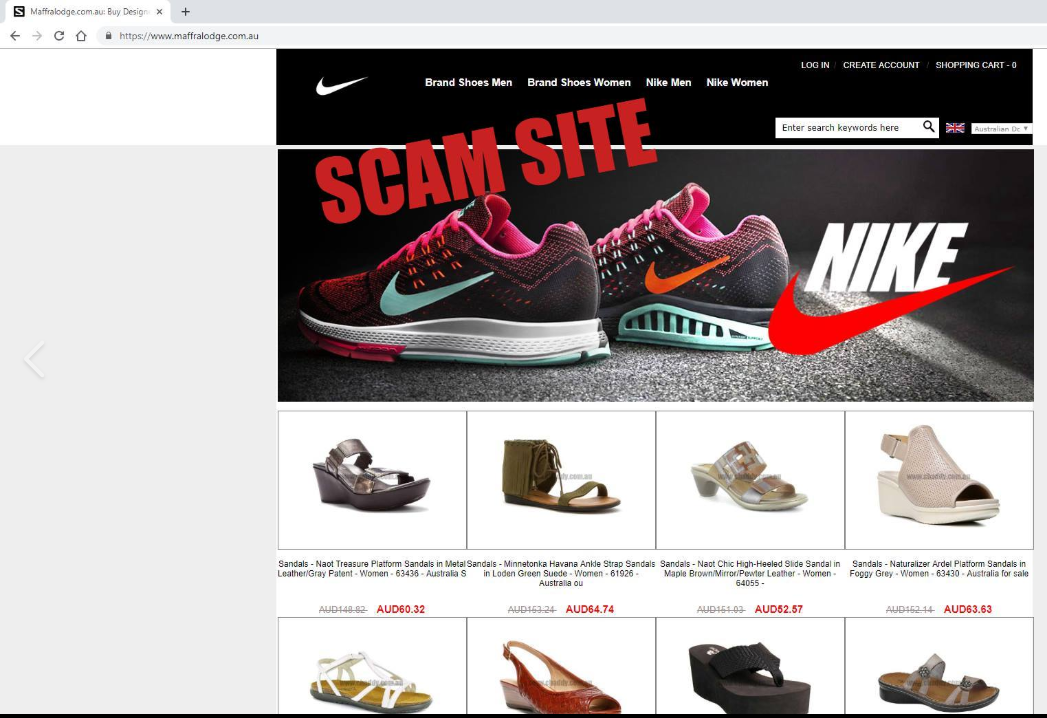This screenshot has height=718, width=1047.
Task: Click the Naturalizer Ardel Platform Sandals title
Action: [x=939, y=568]
